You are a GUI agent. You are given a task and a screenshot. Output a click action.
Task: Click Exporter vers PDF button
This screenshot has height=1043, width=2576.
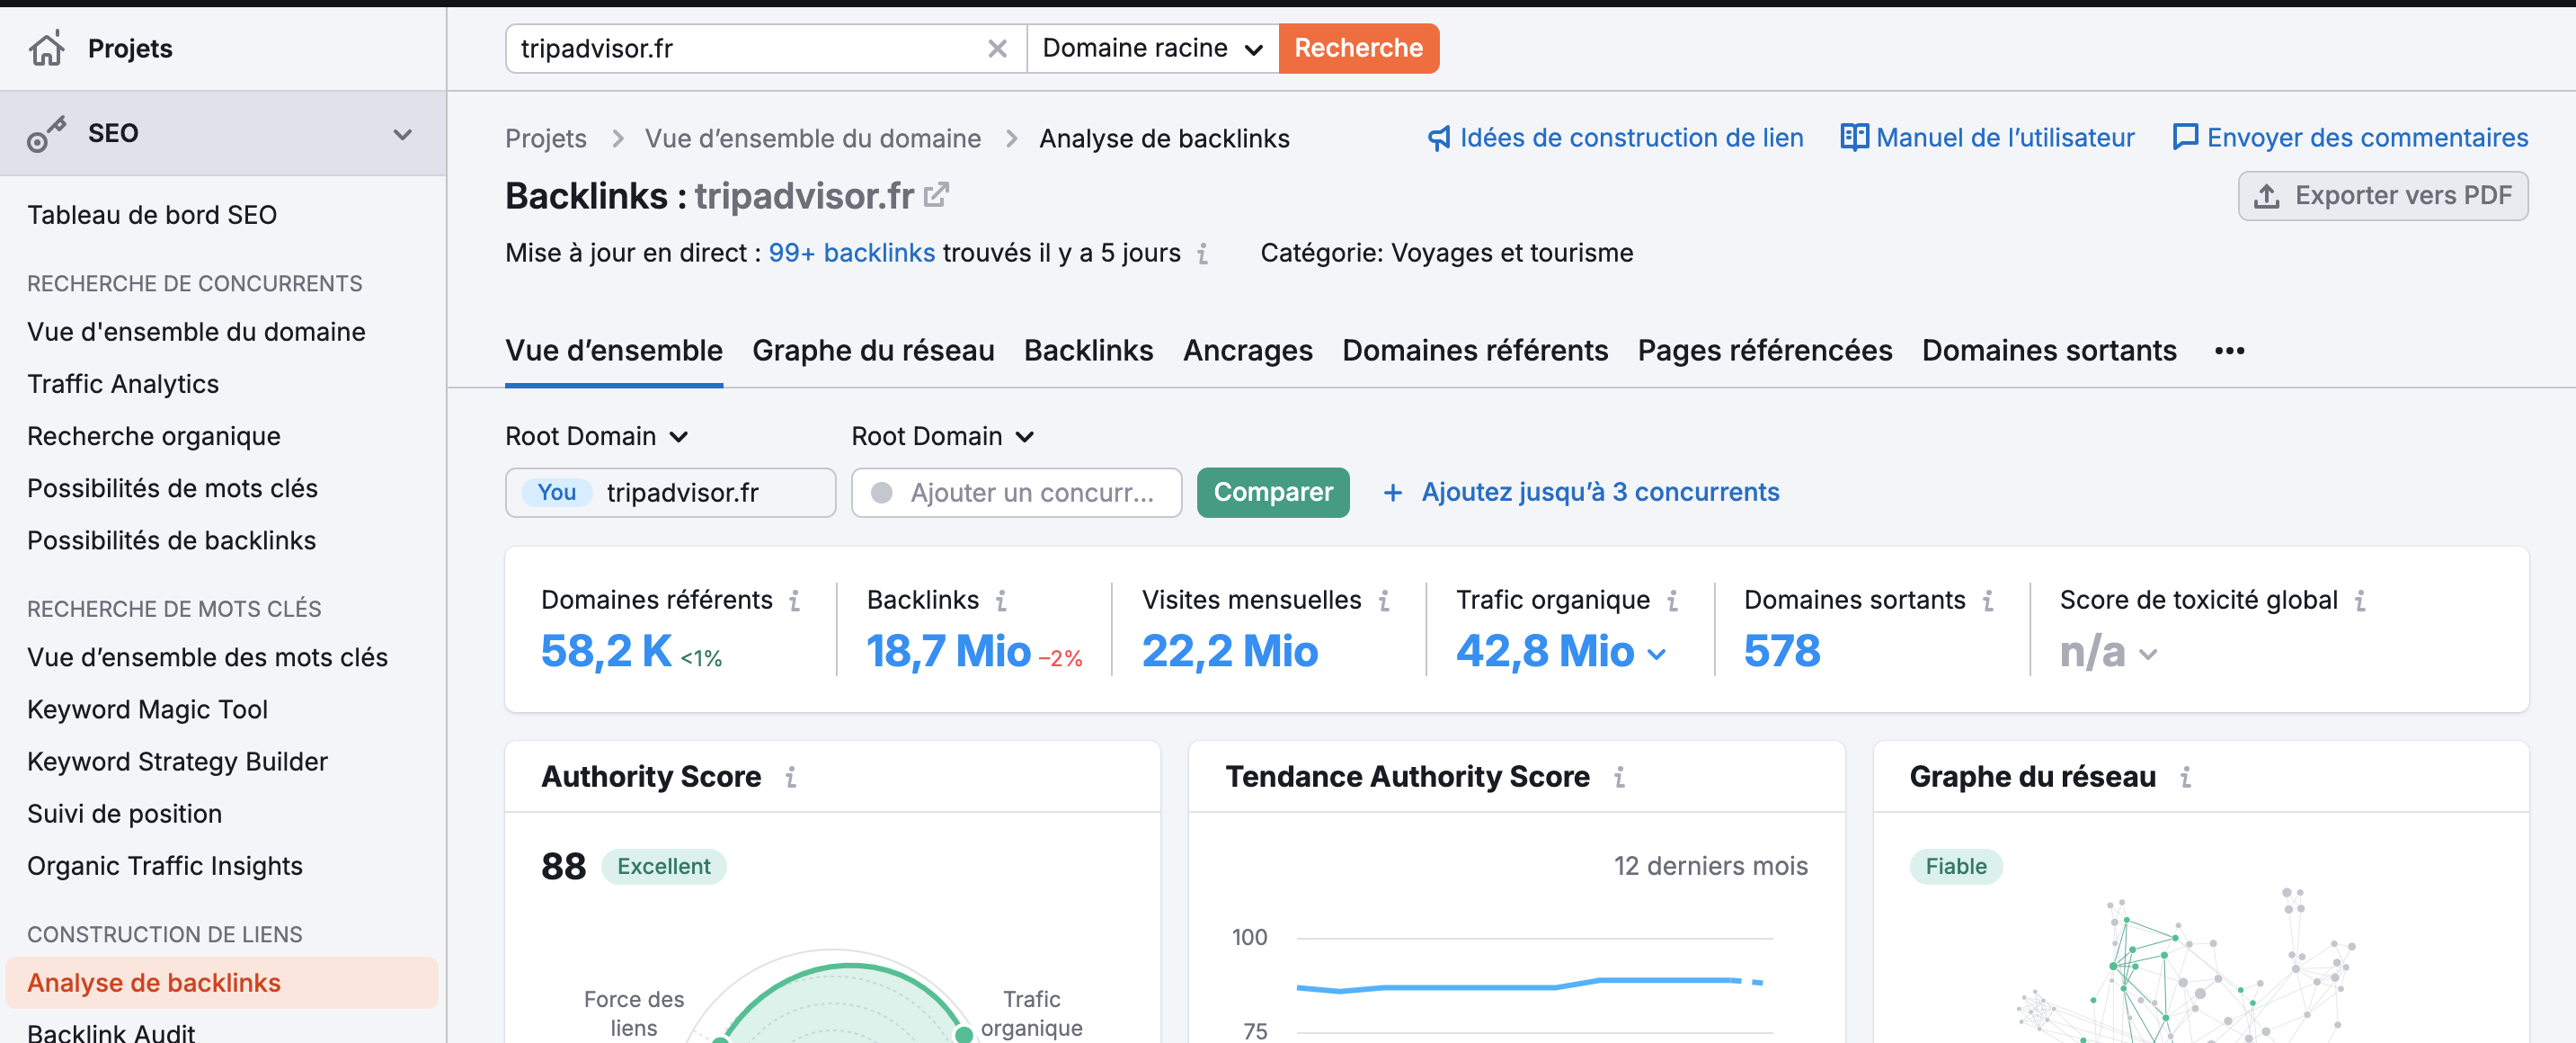(x=2382, y=196)
